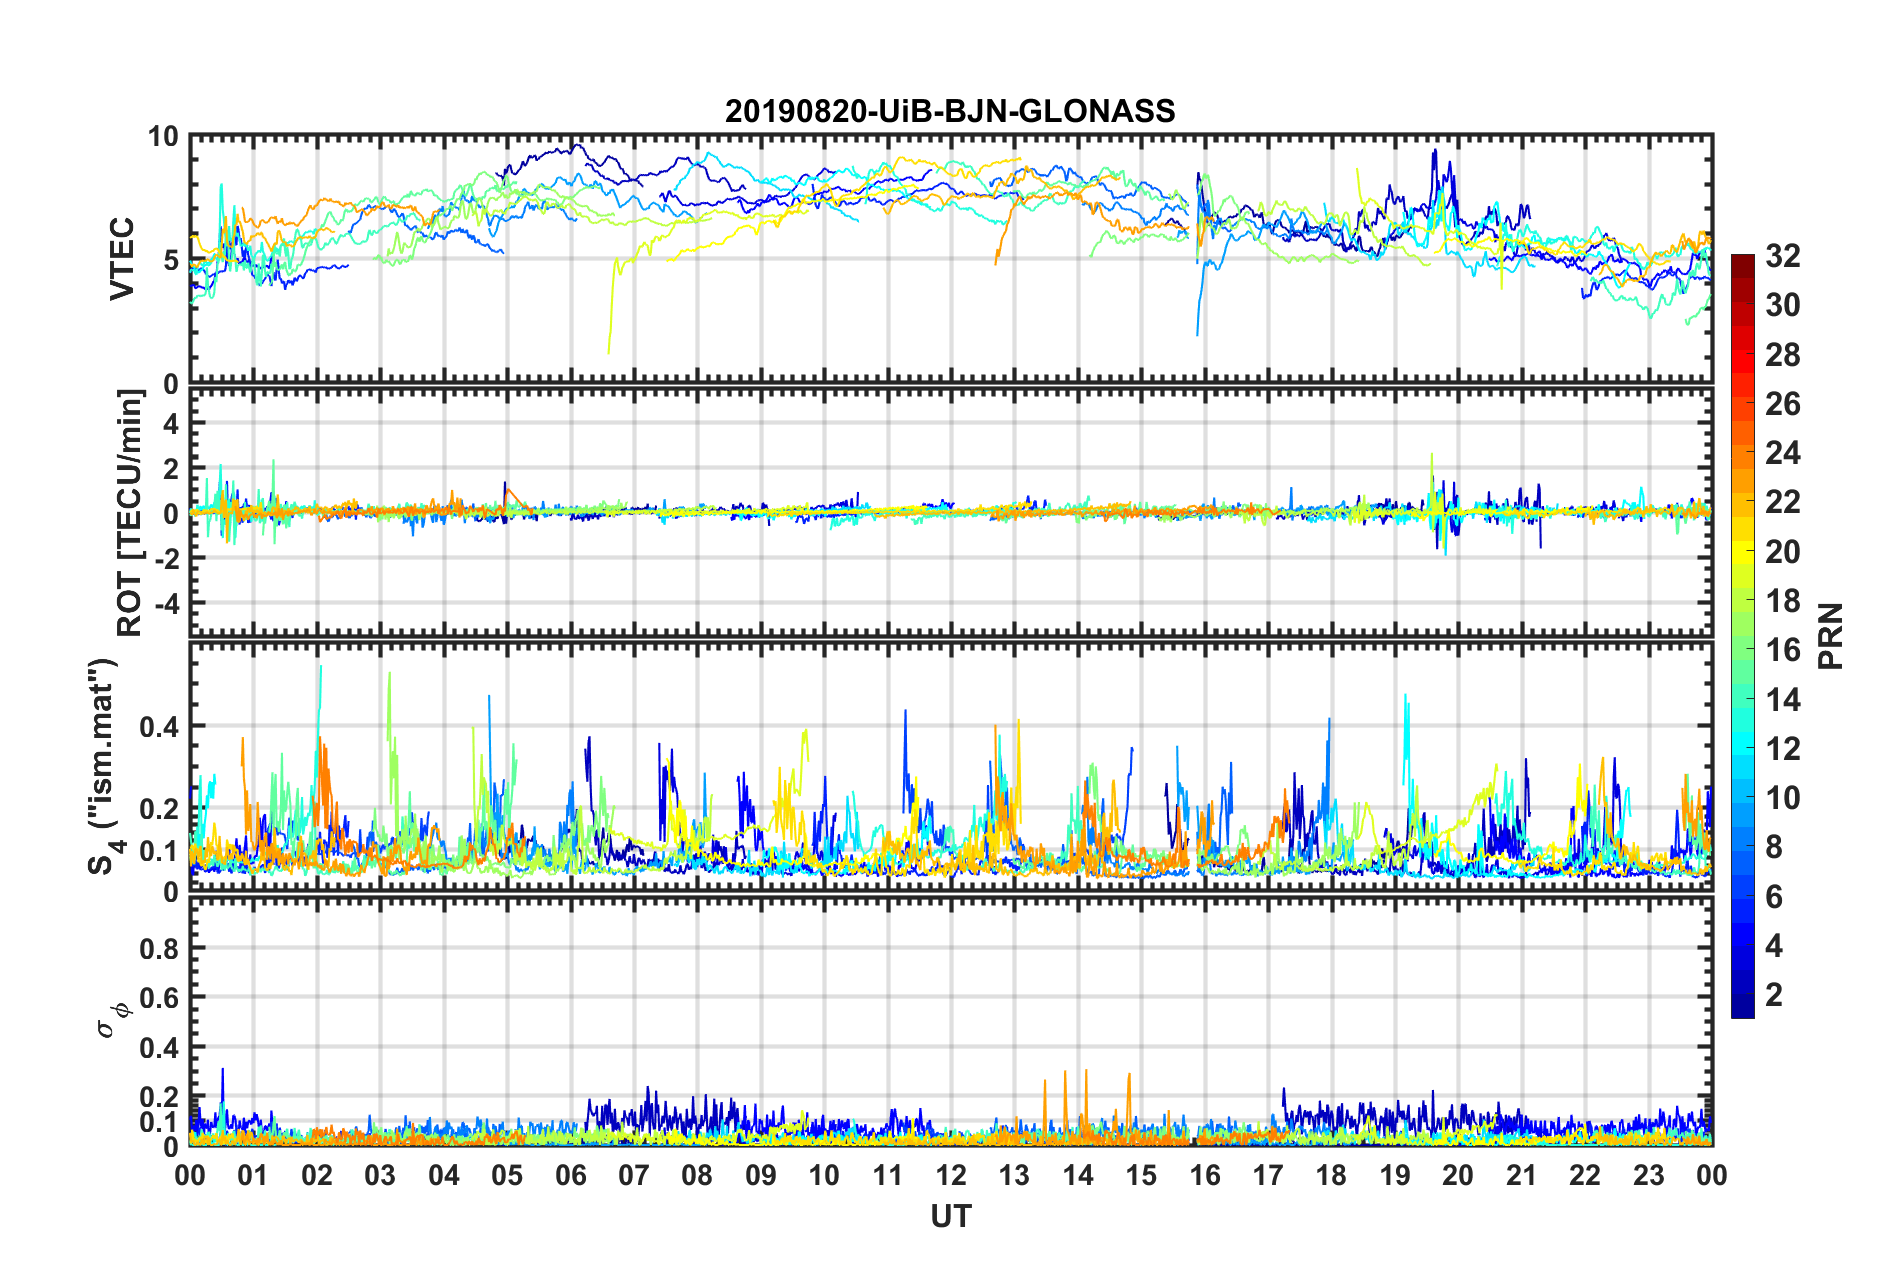Click colorbar tick label 8
Image resolution: width=1902 pixels, height=1272 pixels.
pyautogui.click(x=1774, y=848)
